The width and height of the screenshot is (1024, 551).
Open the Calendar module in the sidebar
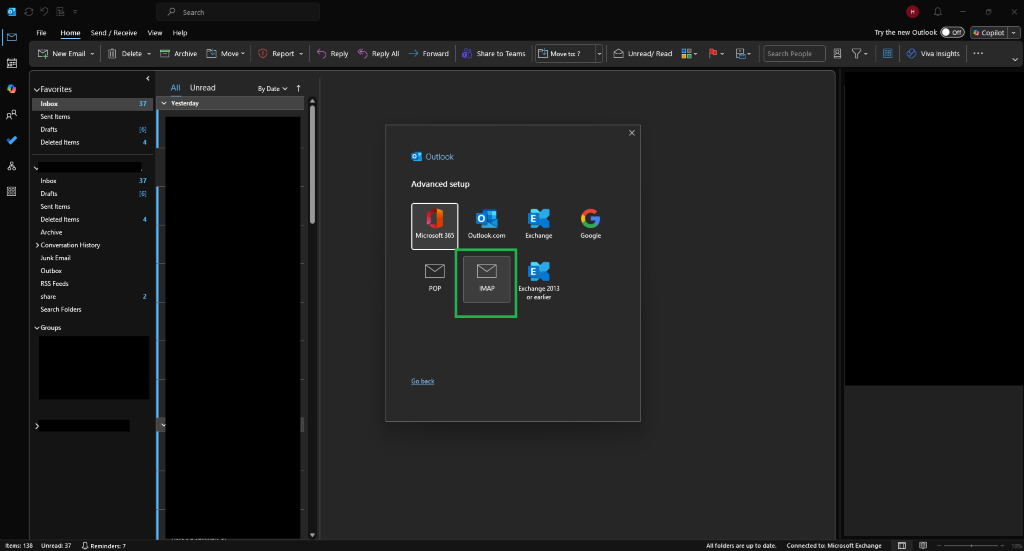pos(12,63)
